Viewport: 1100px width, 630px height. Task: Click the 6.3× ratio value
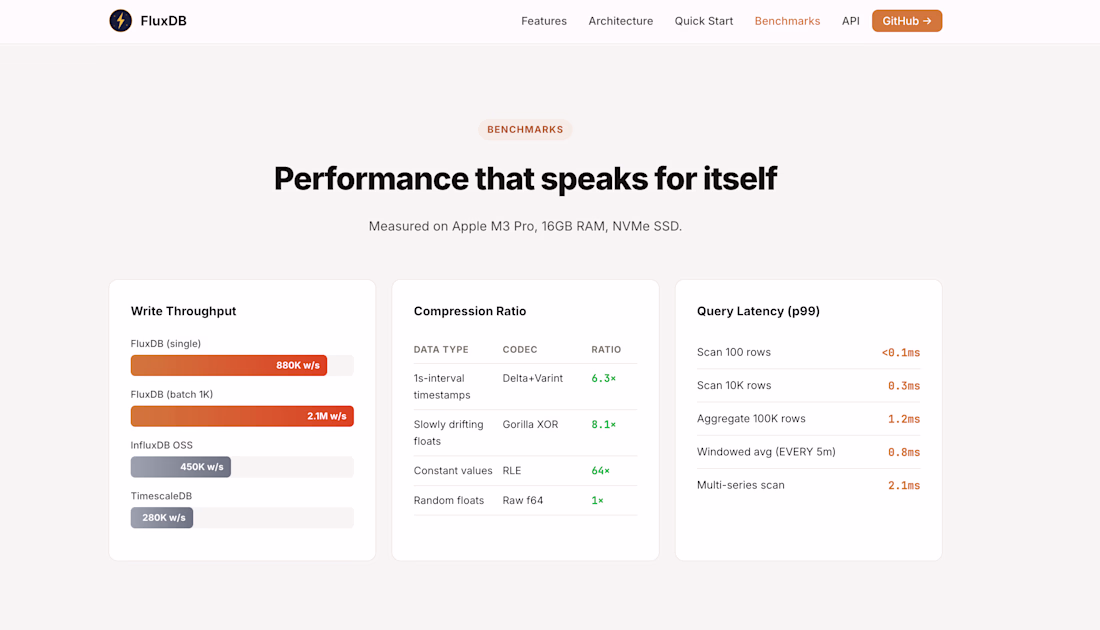pyautogui.click(x=603, y=378)
